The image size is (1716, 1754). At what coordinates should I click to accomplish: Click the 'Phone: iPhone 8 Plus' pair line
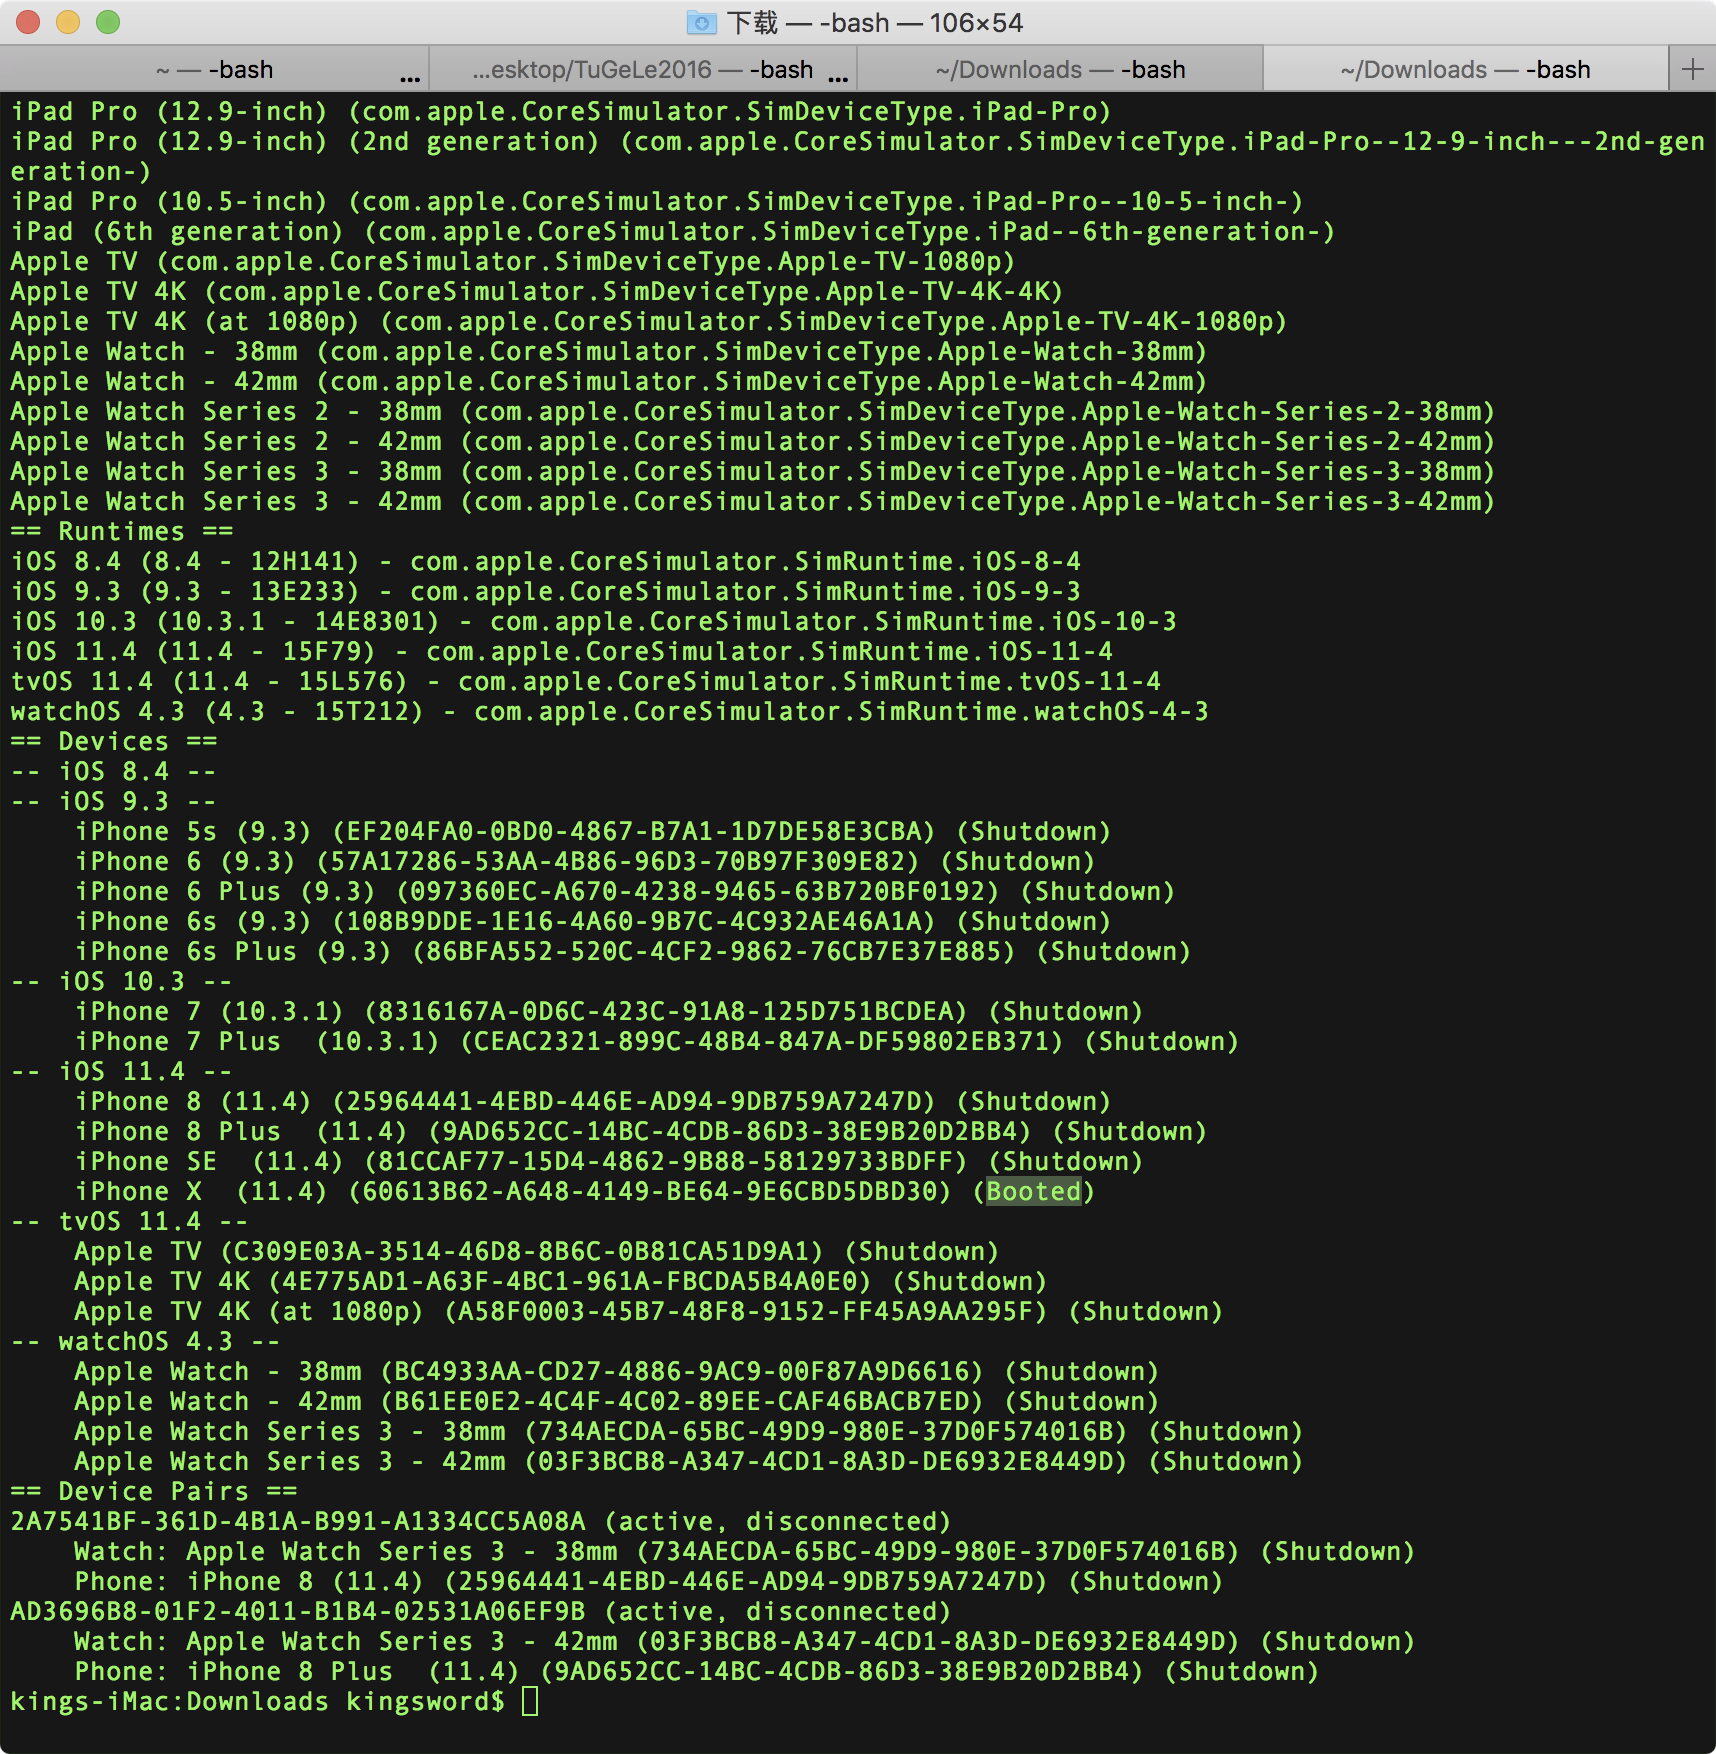697,1671
